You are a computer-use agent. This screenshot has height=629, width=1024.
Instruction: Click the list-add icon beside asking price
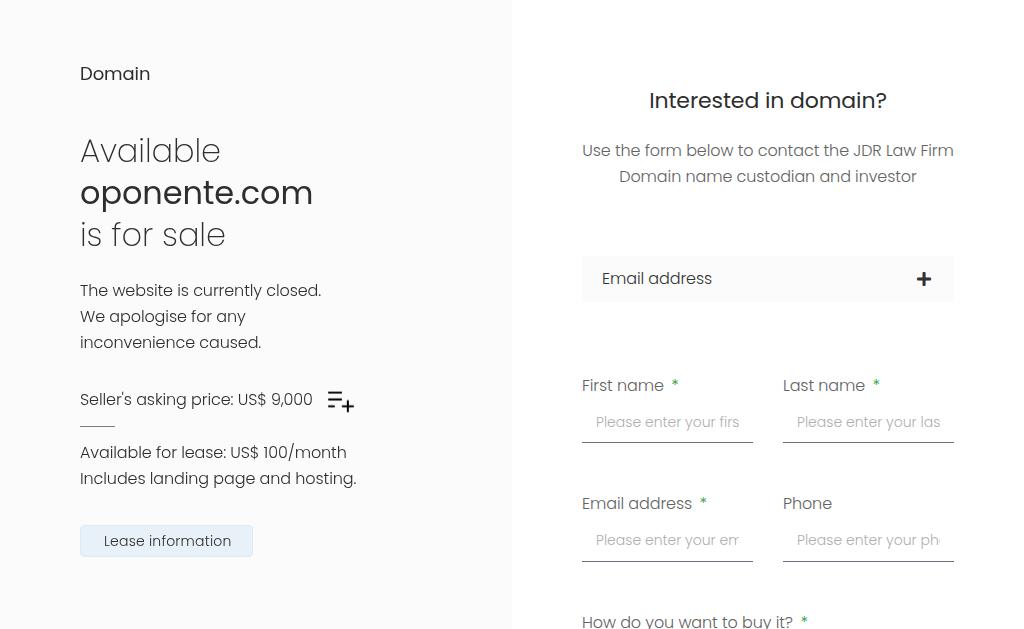pyautogui.click(x=341, y=401)
